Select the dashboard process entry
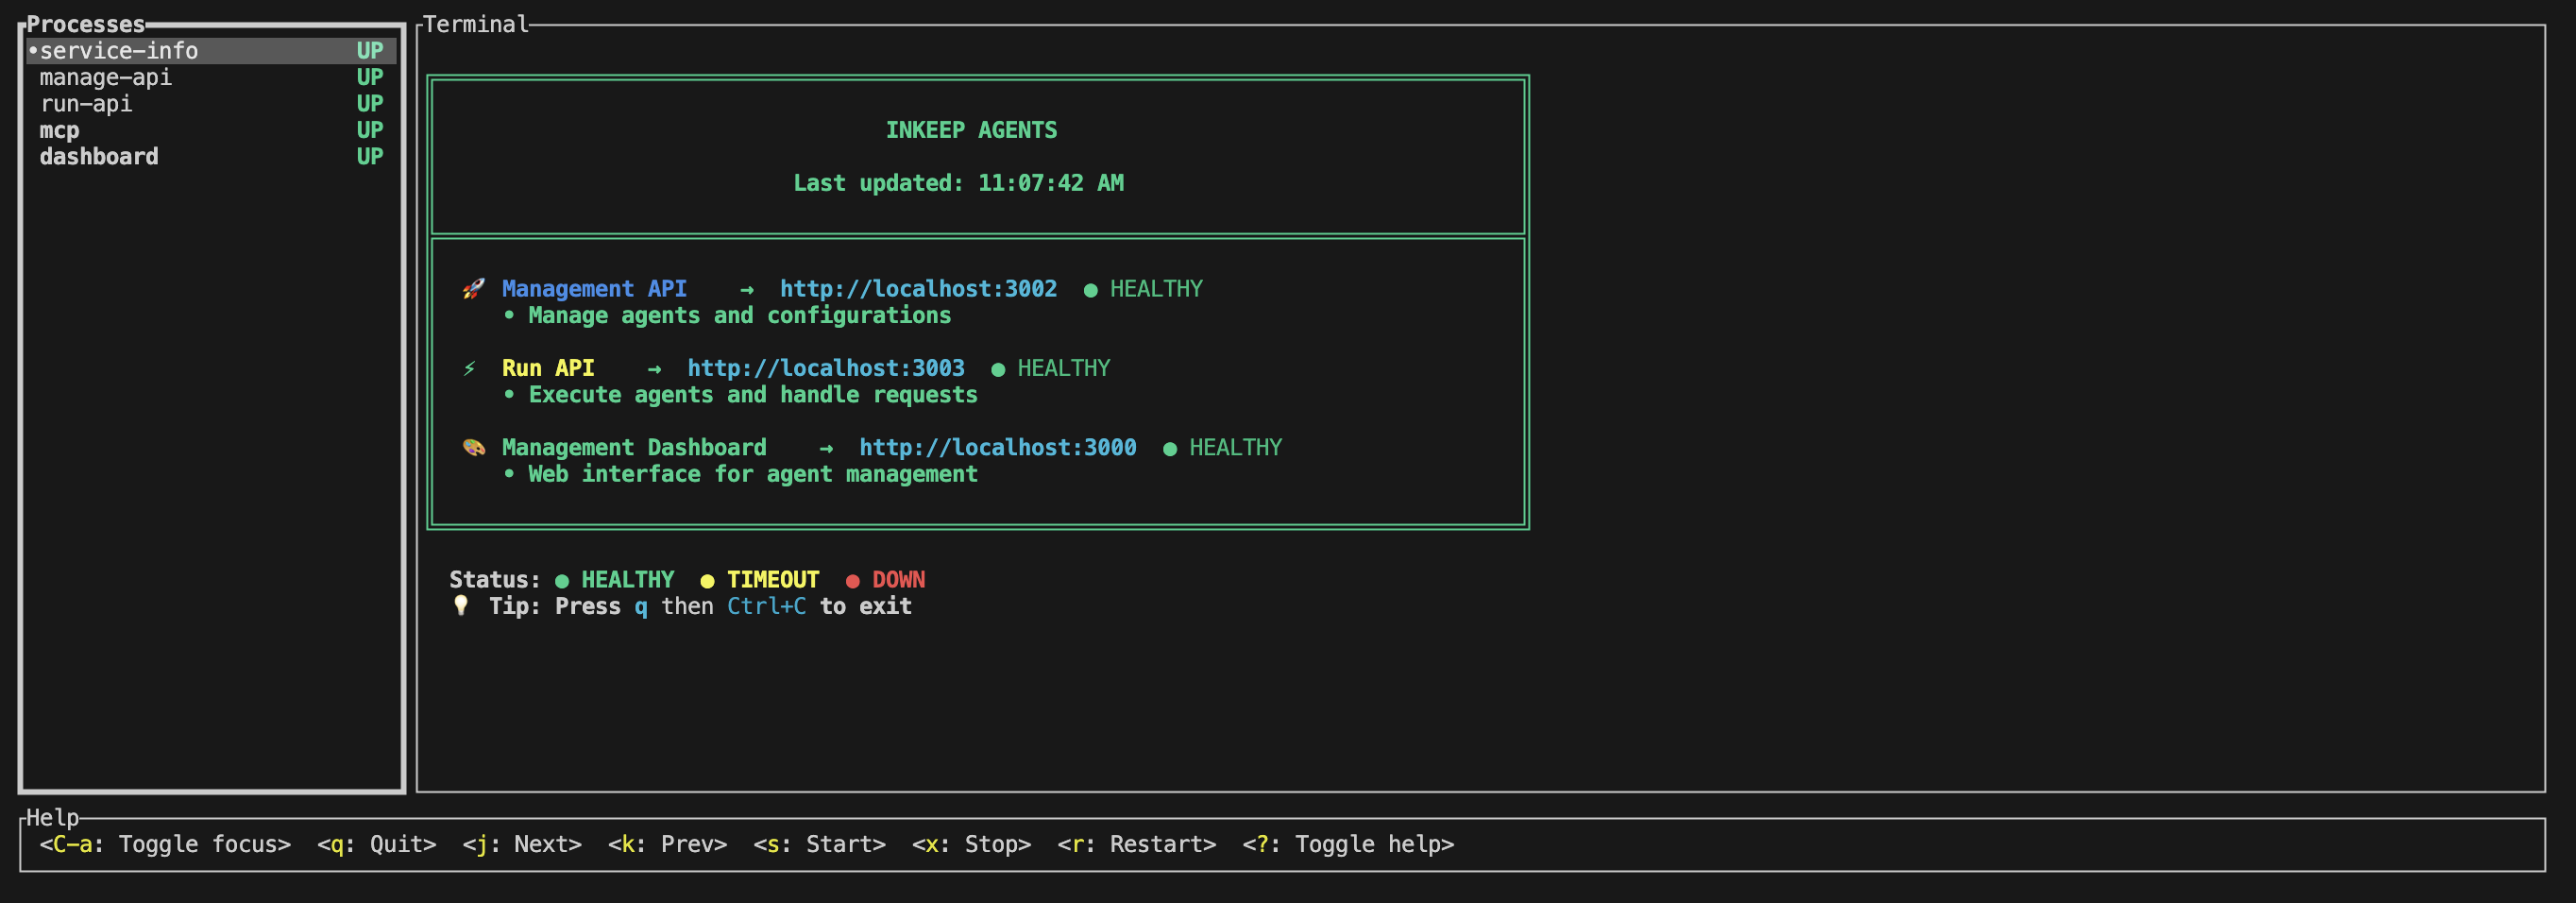 coord(99,156)
